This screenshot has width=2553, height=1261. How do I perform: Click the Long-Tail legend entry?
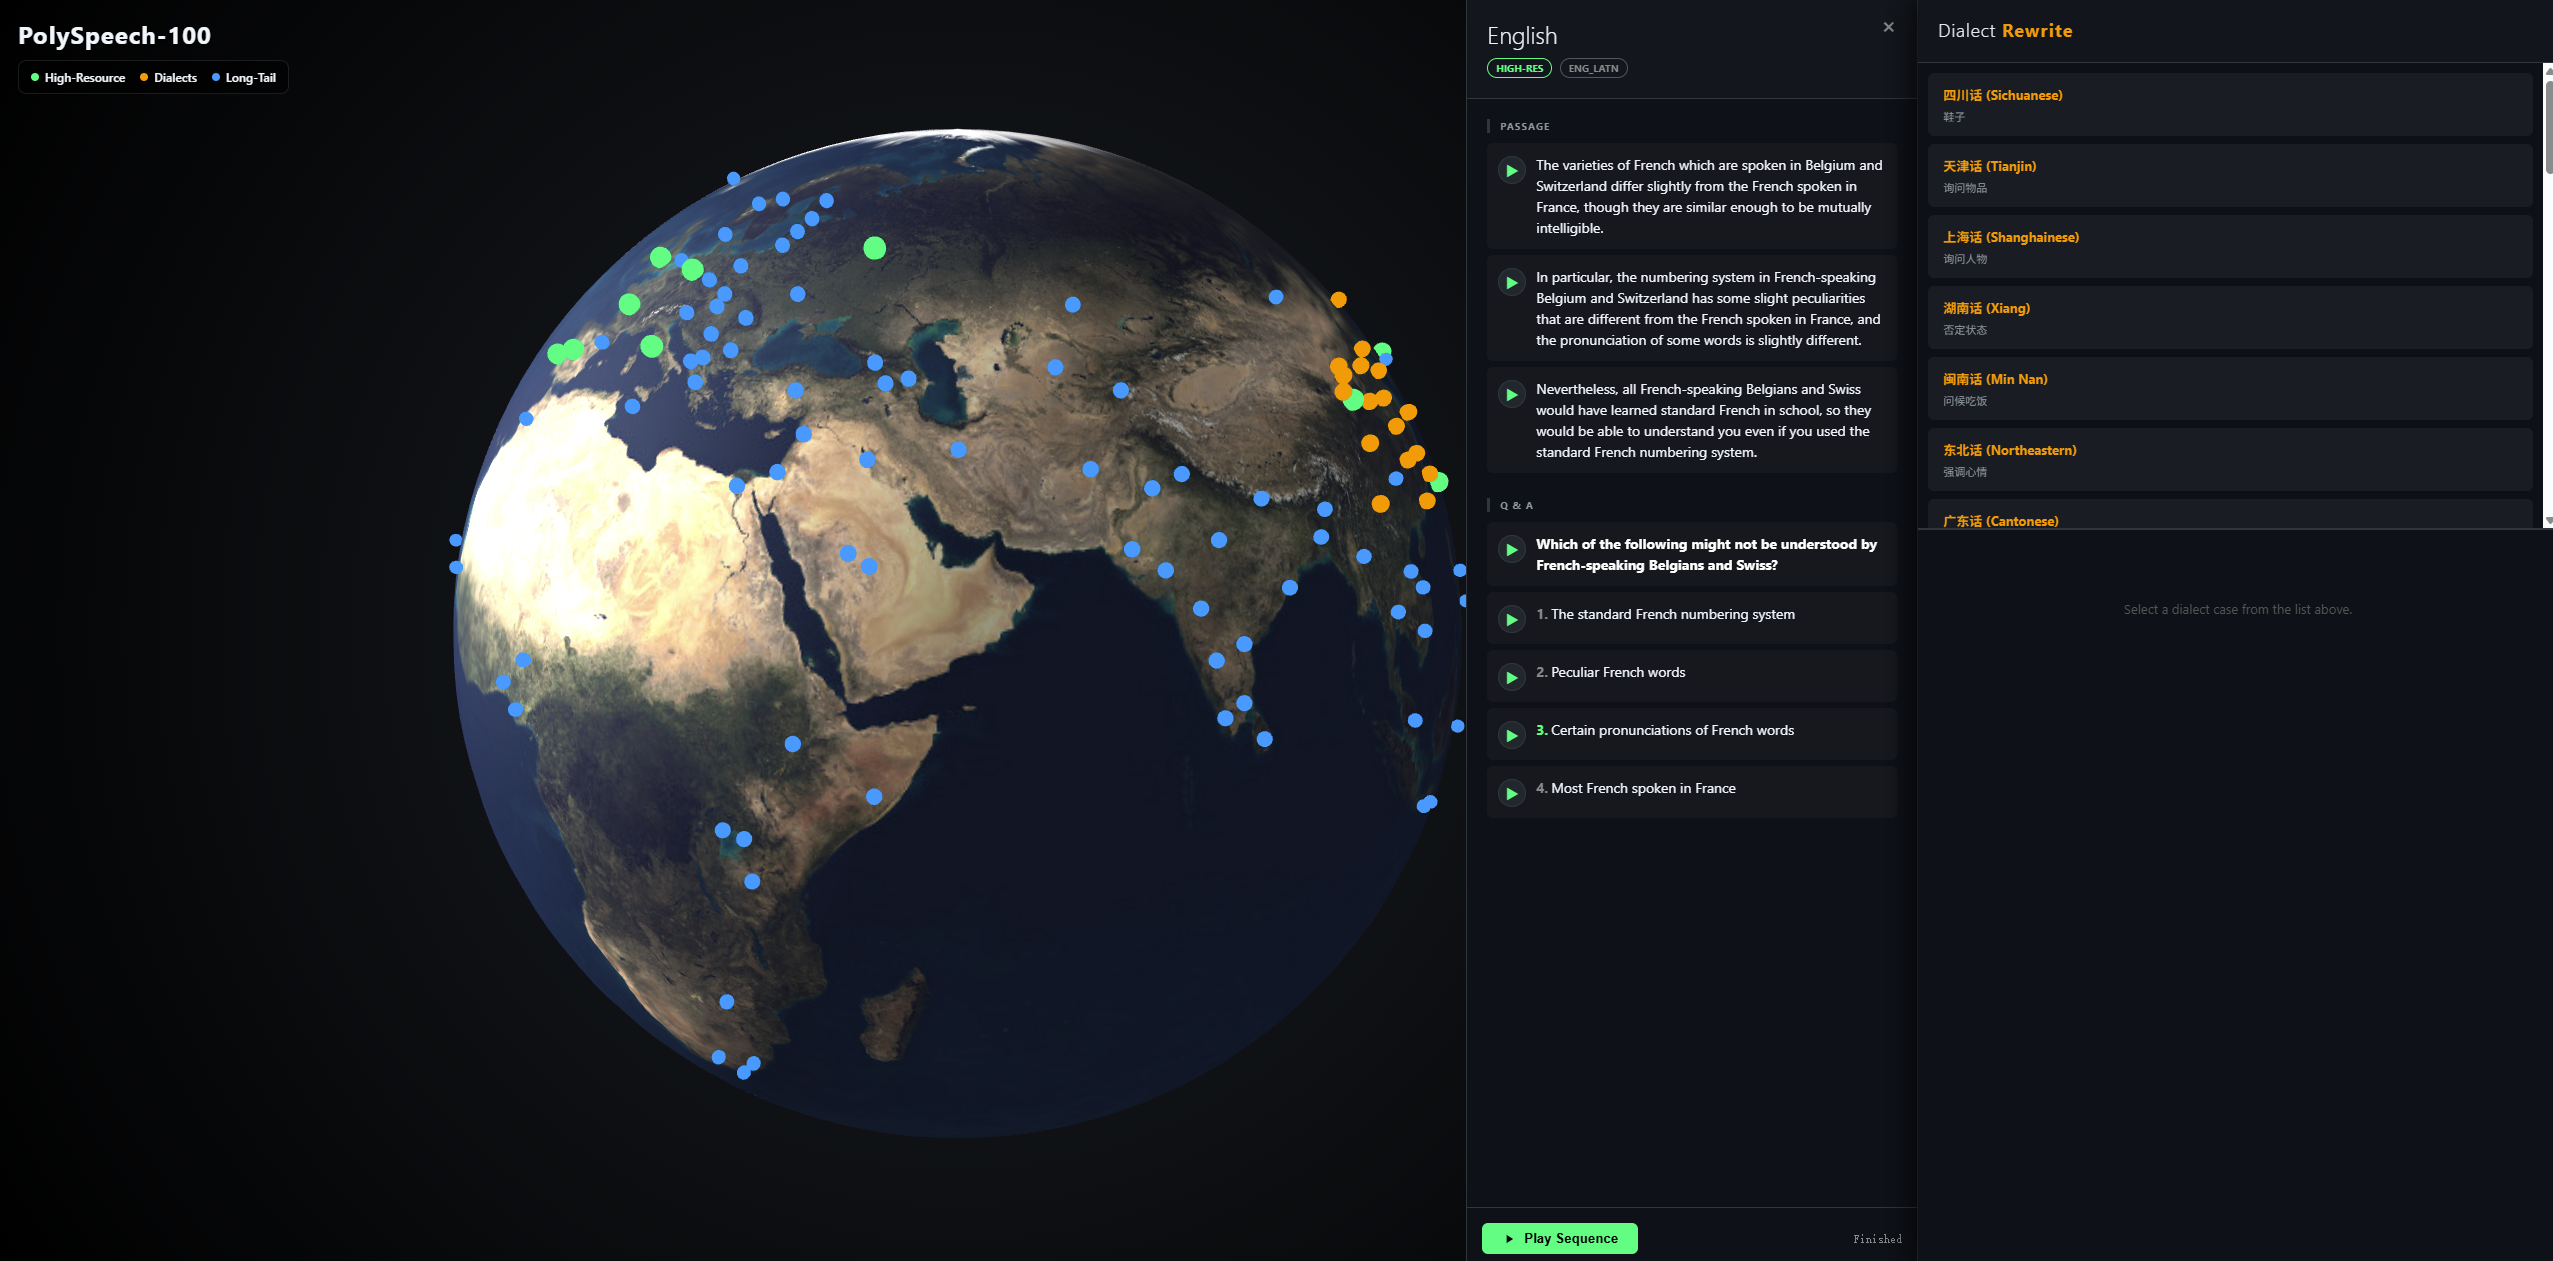(244, 78)
